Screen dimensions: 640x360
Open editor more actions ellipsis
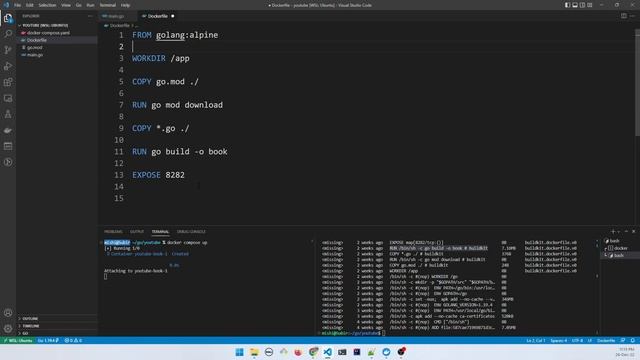pos(632,16)
